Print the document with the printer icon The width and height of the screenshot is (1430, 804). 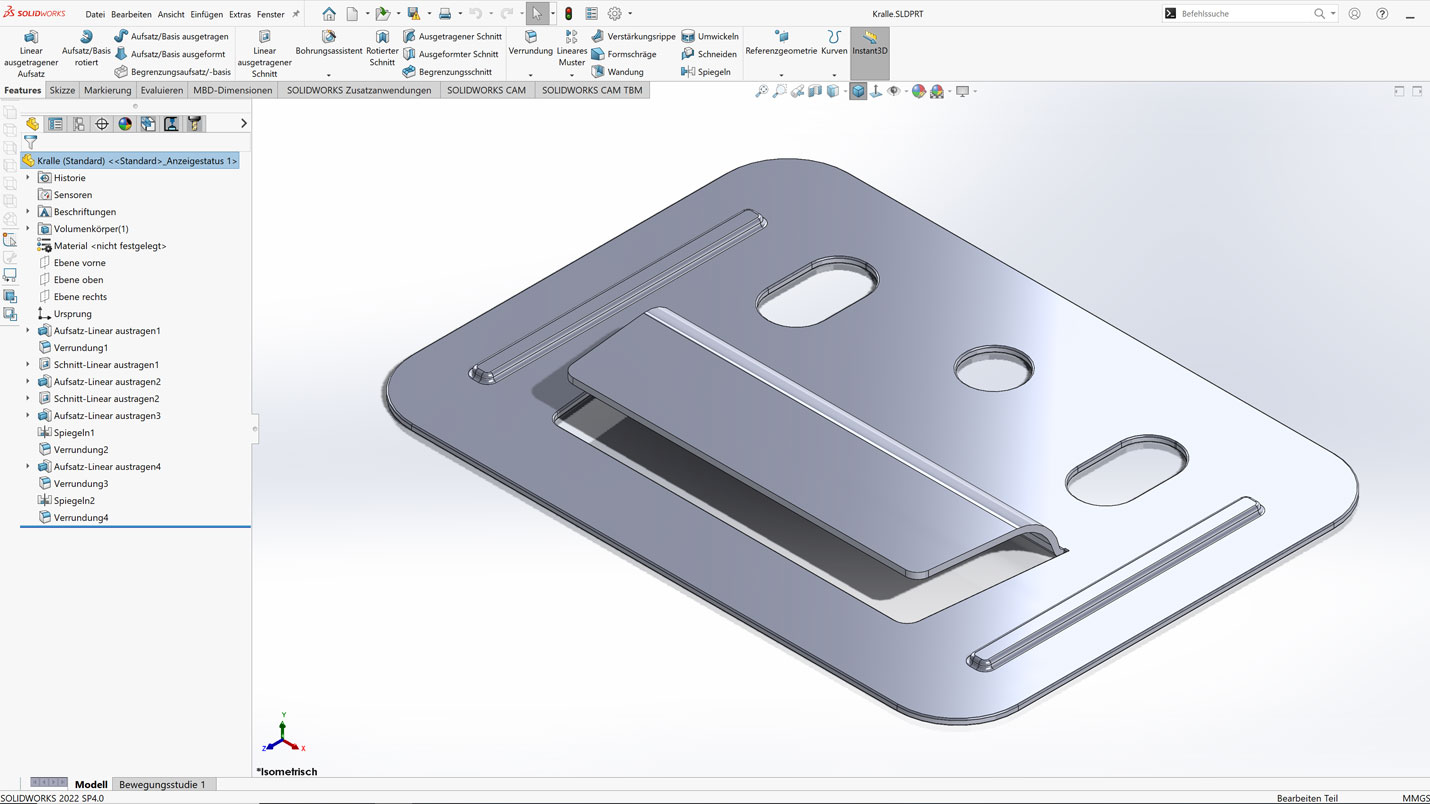tap(445, 14)
